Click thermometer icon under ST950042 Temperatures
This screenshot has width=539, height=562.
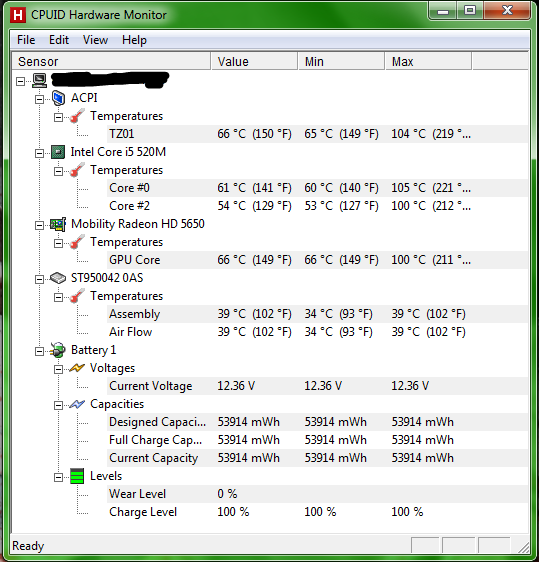tap(77, 296)
